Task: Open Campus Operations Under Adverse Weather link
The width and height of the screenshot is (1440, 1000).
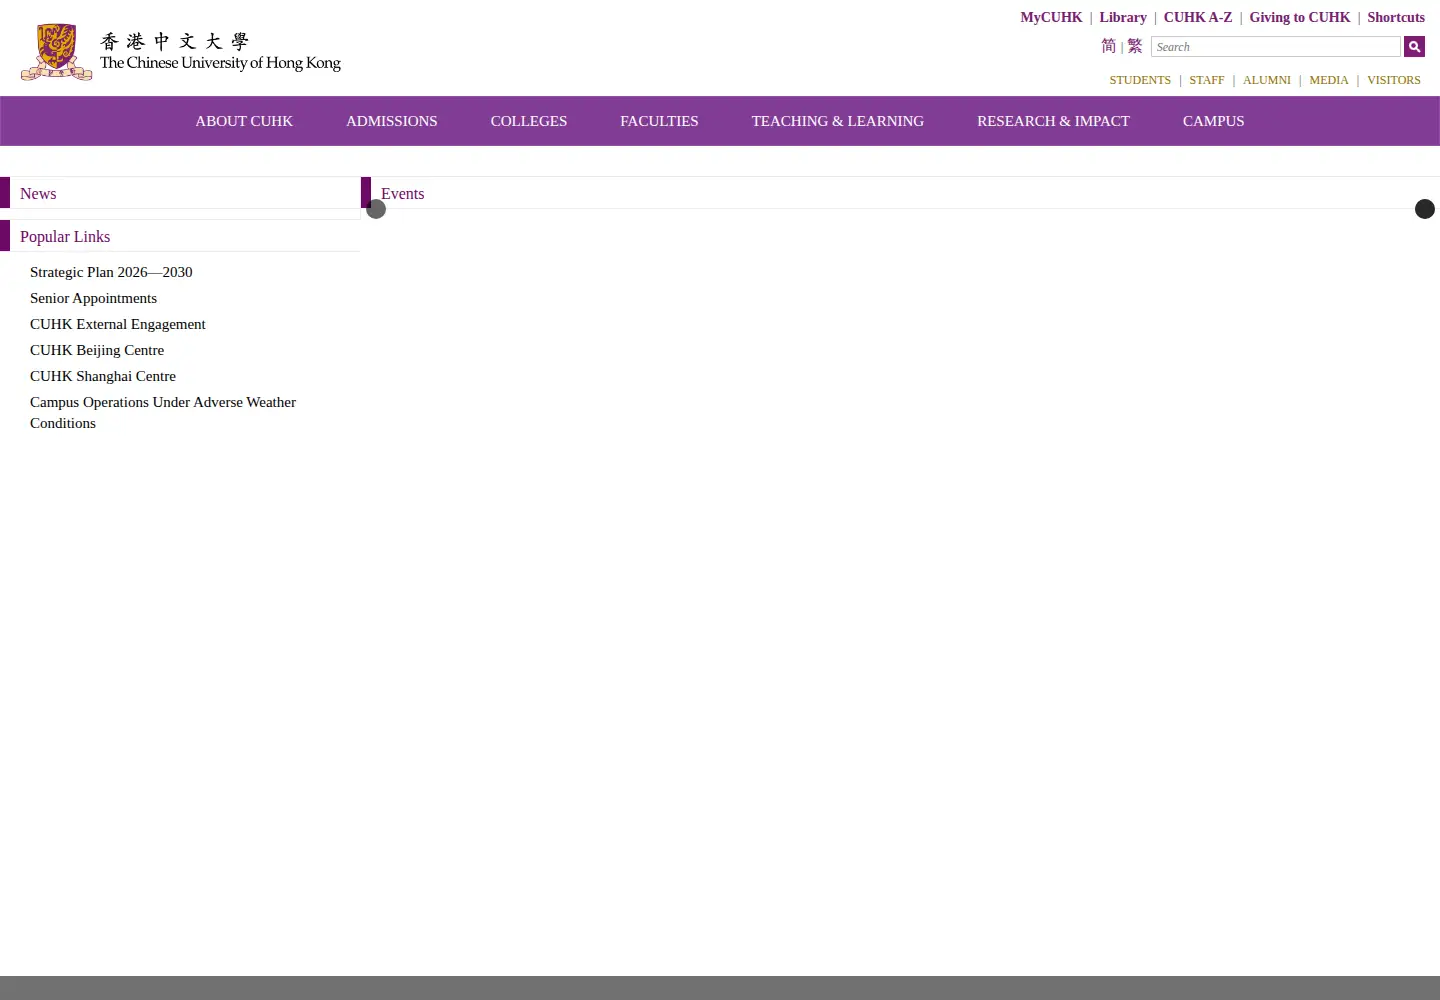Action: click(x=163, y=412)
